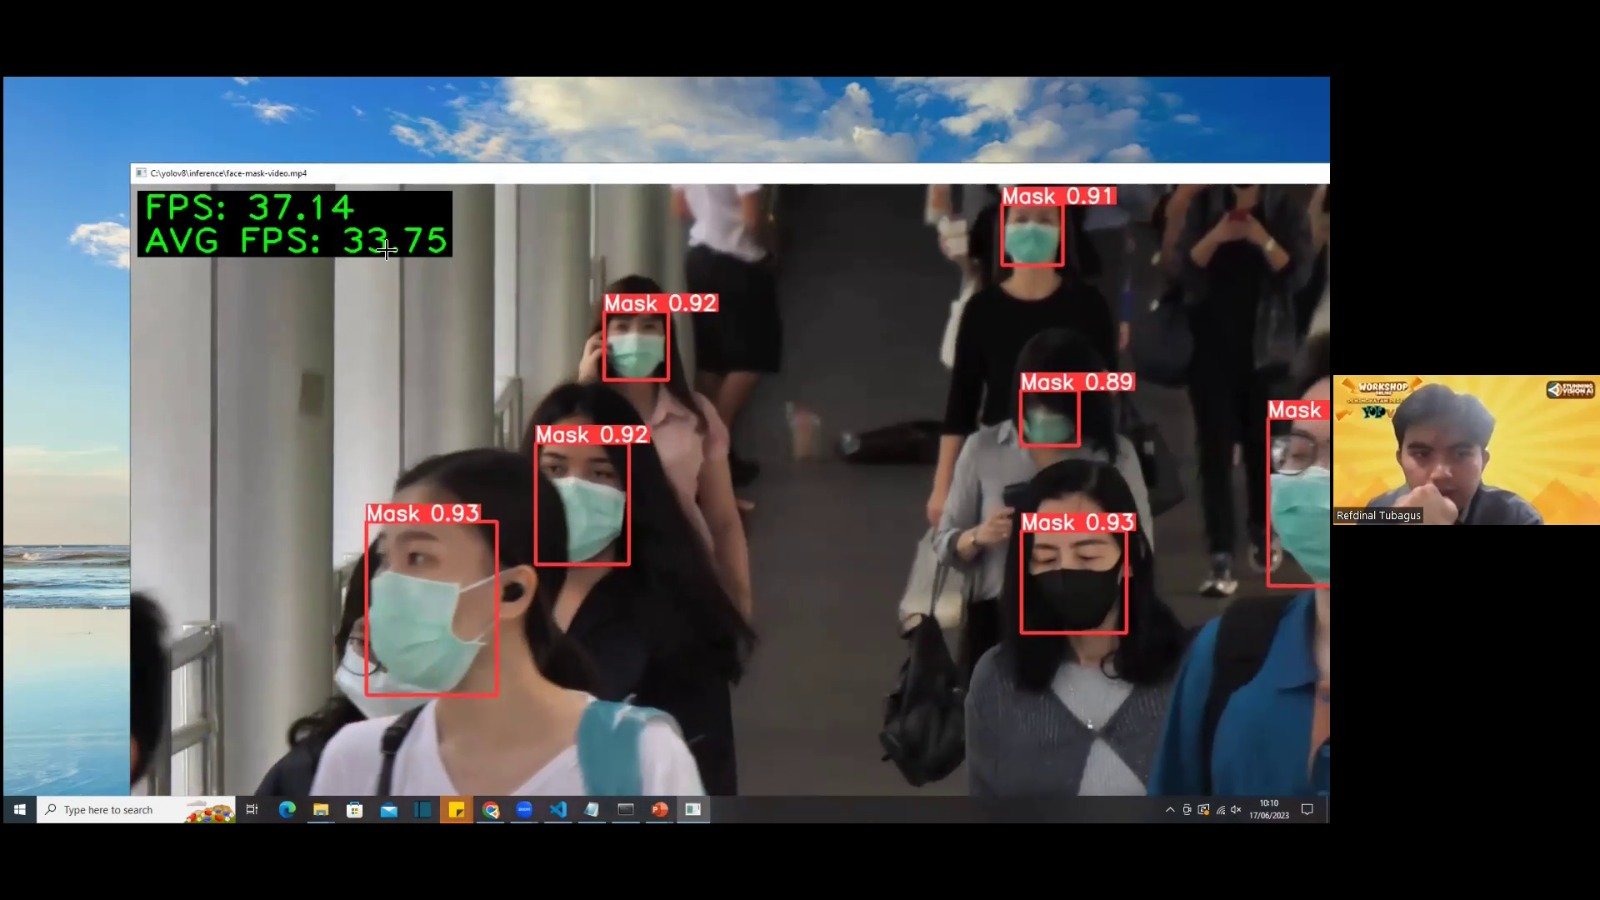Launch Microsoft Edge from the taskbar
The width and height of the screenshot is (1600, 900).
[x=287, y=810]
